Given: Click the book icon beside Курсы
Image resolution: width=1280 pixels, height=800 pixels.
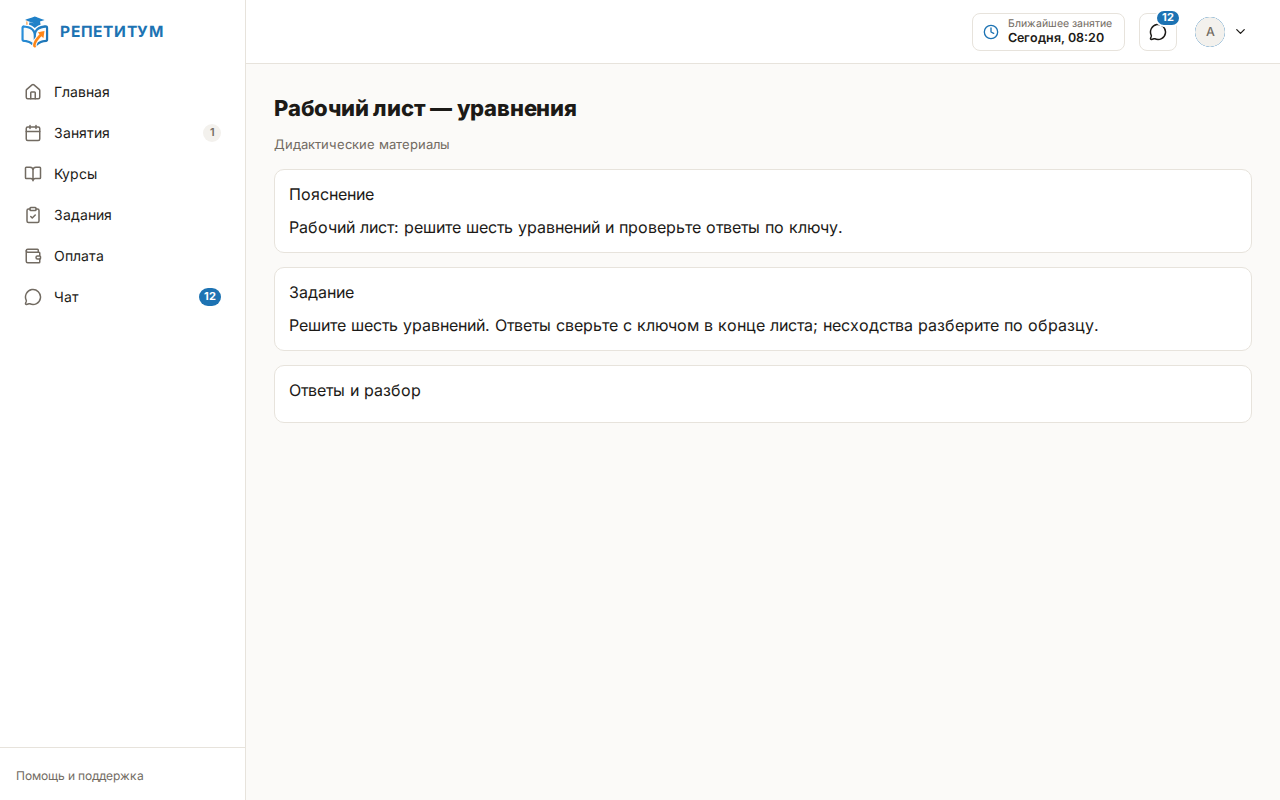Looking at the screenshot, I should [x=33, y=174].
